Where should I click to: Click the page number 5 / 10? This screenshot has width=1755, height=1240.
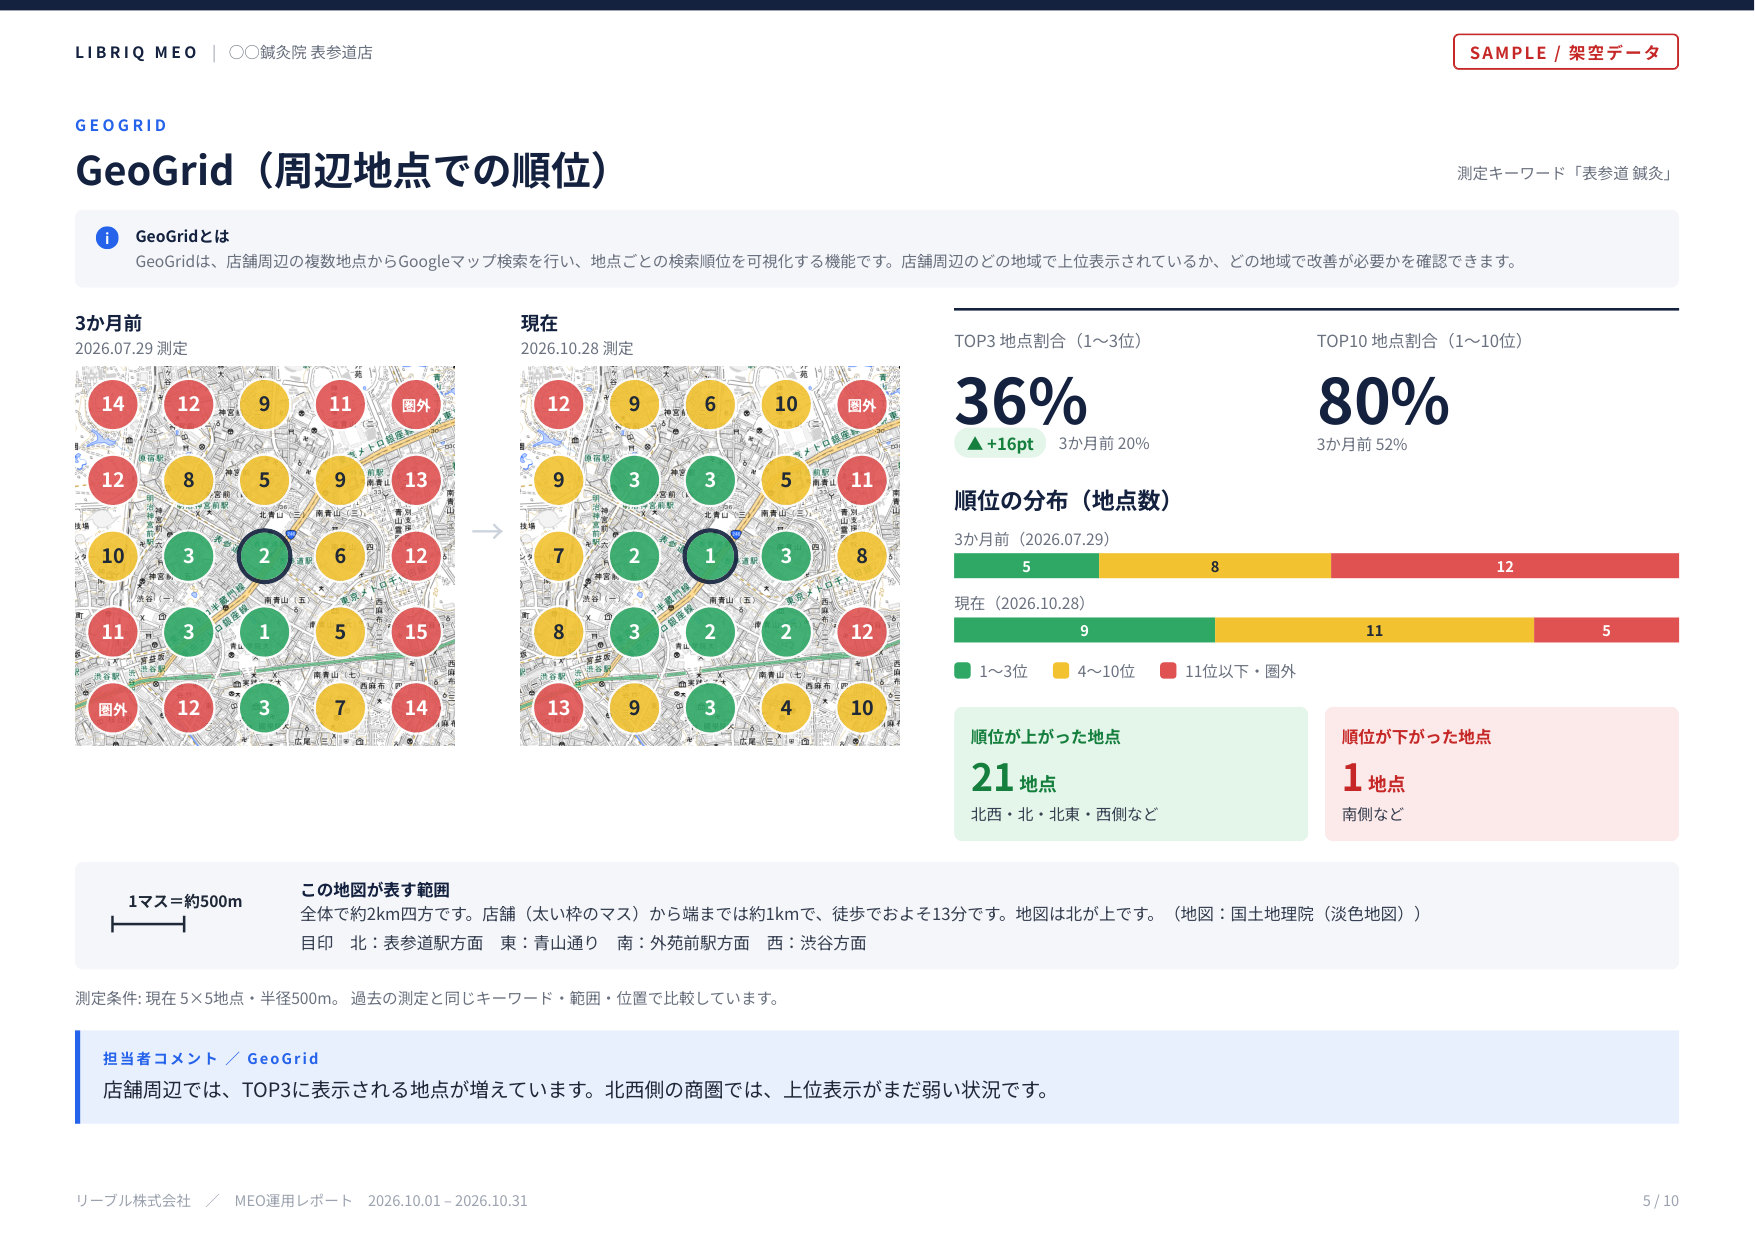(x=1660, y=1200)
